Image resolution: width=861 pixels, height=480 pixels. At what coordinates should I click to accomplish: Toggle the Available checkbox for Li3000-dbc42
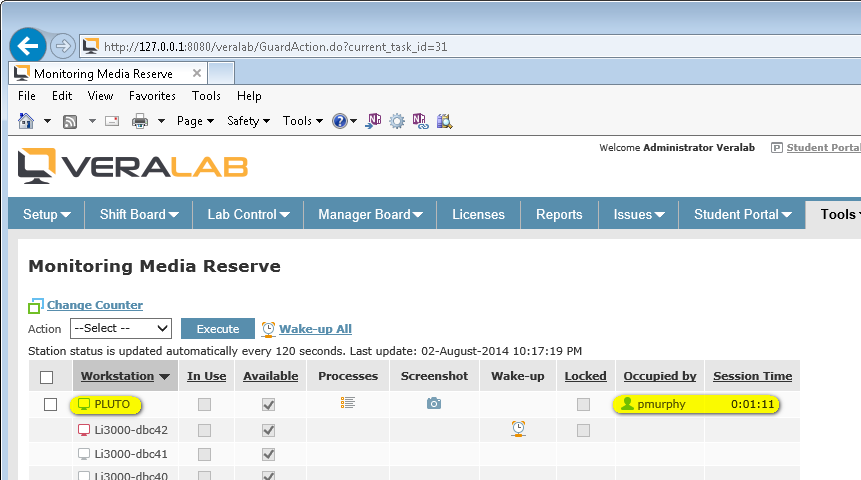pyautogui.click(x=269, y=431)
